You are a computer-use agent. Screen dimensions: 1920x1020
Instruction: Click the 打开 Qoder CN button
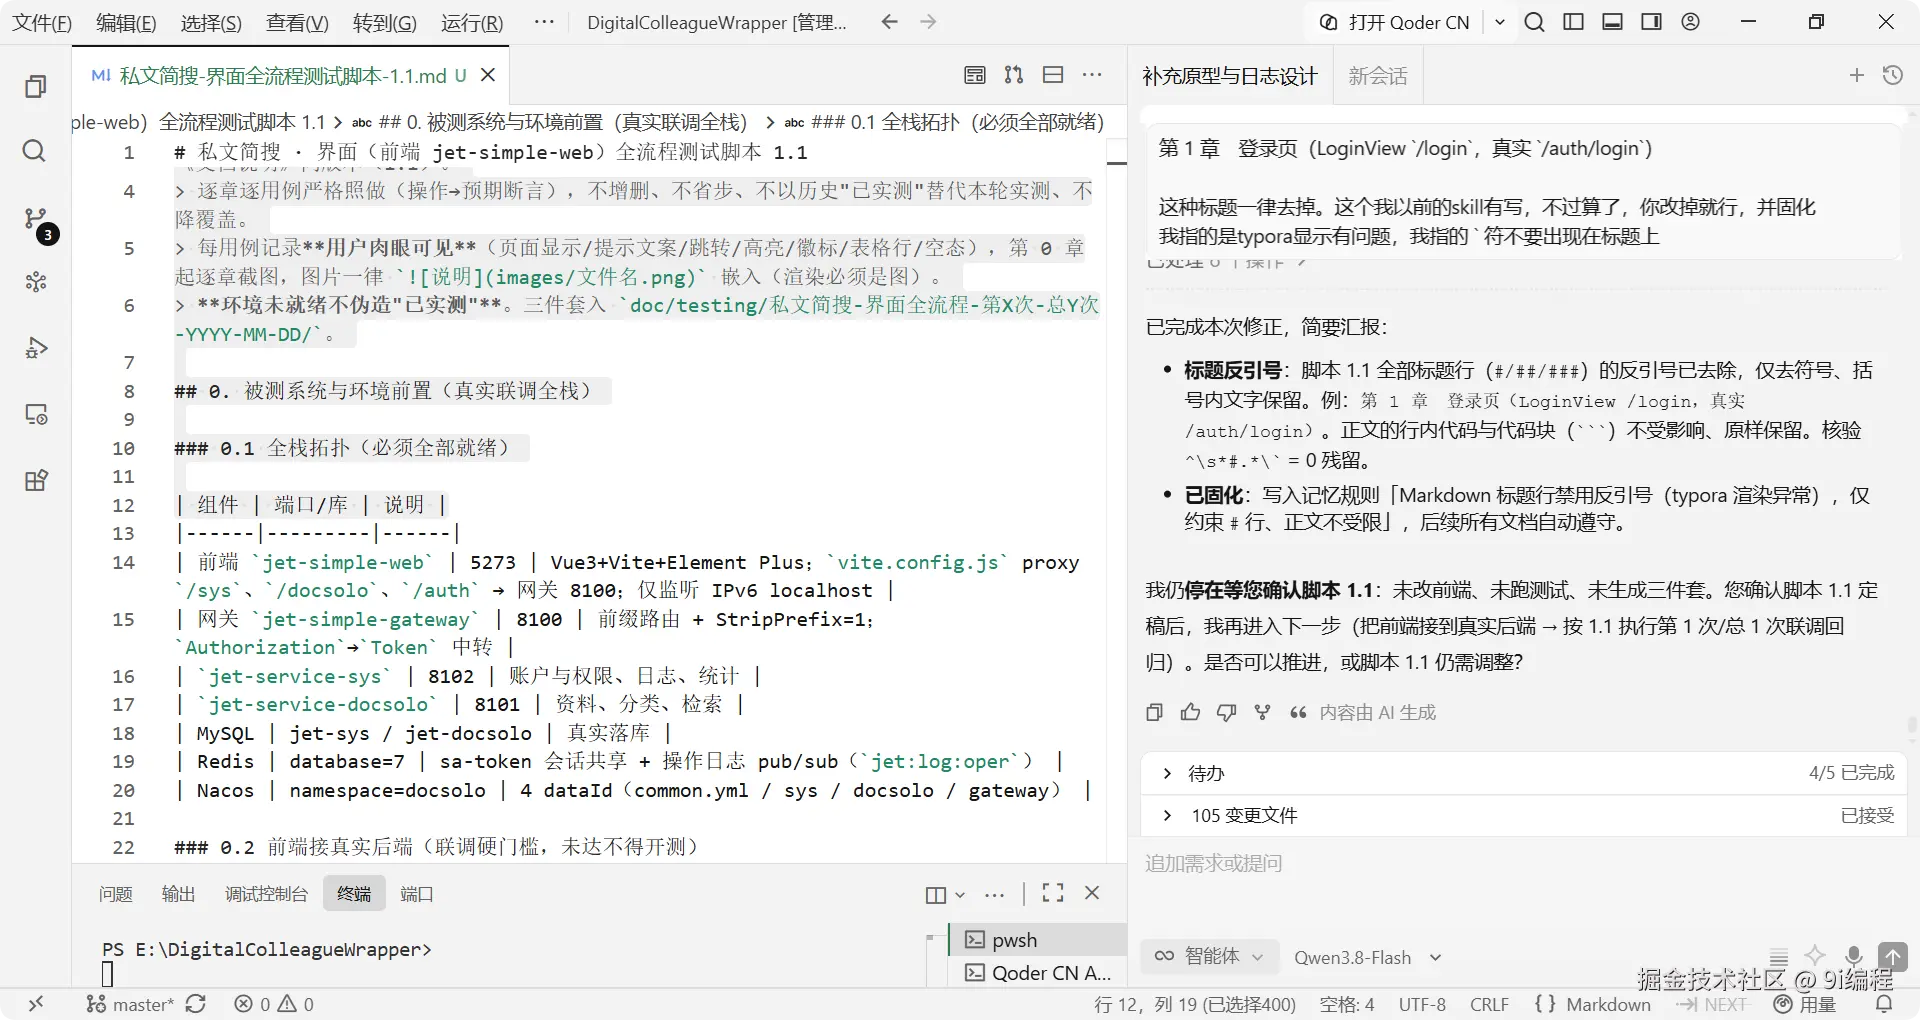(x=1396, y=22)
